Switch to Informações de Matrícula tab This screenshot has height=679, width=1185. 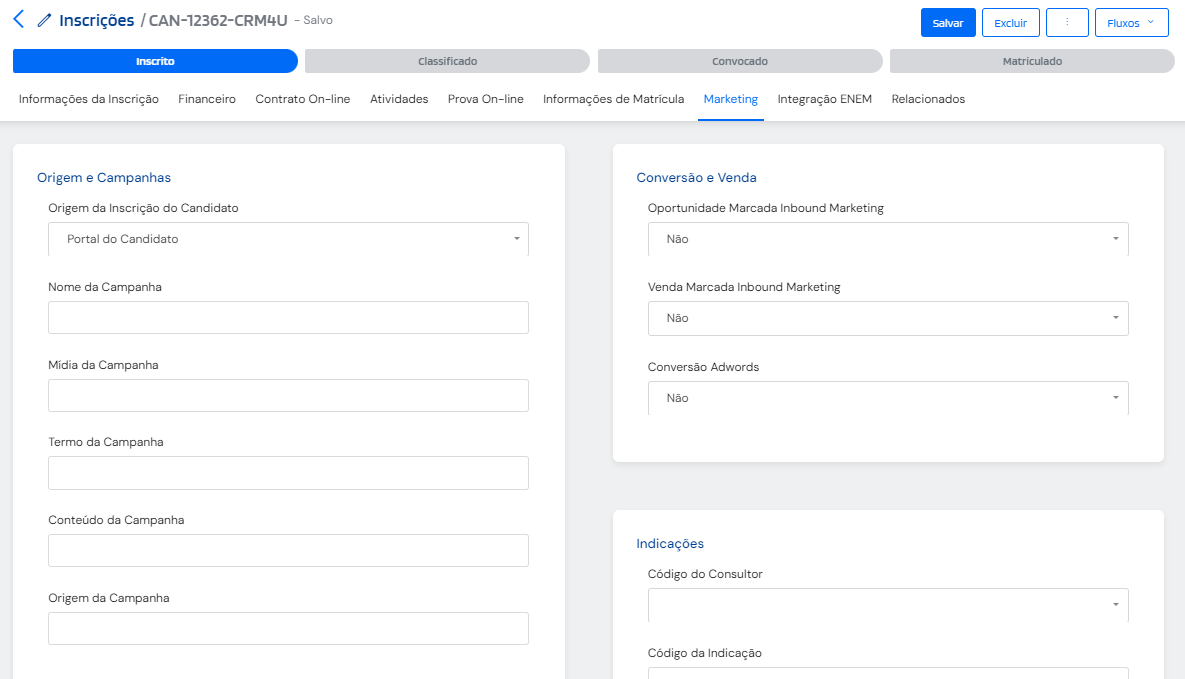point(614,99)
